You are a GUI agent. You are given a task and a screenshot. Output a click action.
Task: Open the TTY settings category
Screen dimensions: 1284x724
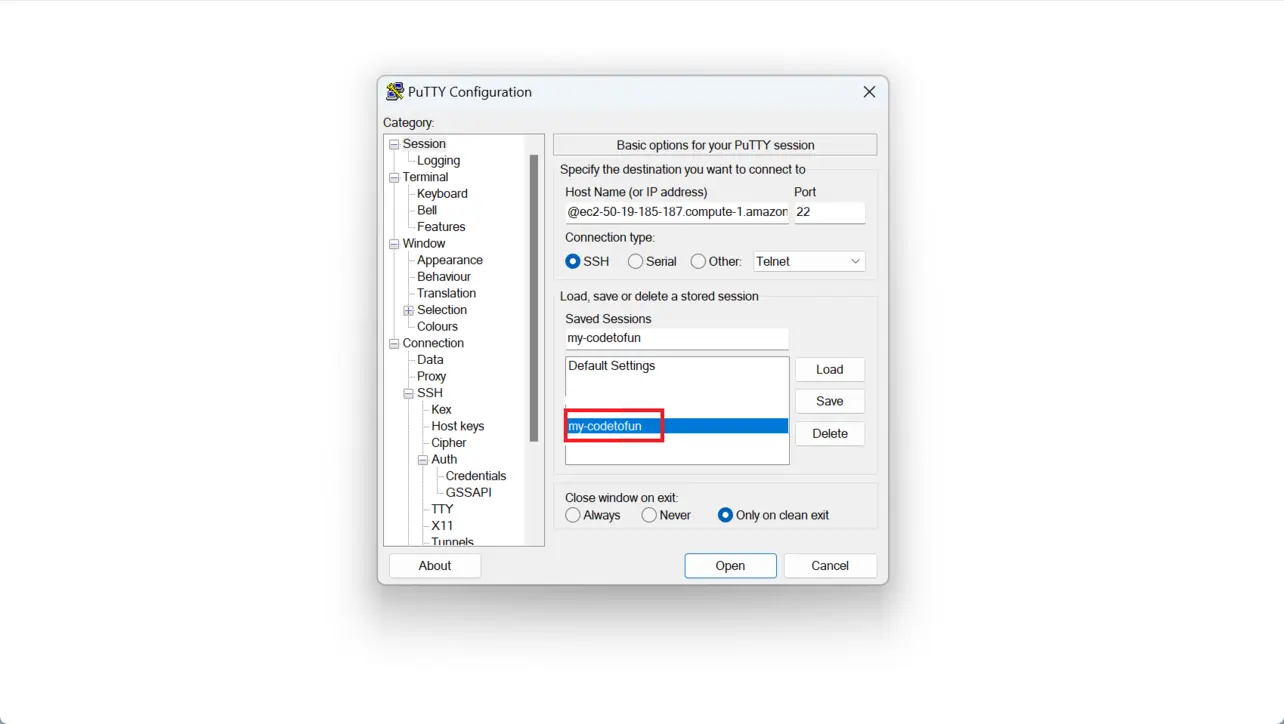(x=442, y=509)
